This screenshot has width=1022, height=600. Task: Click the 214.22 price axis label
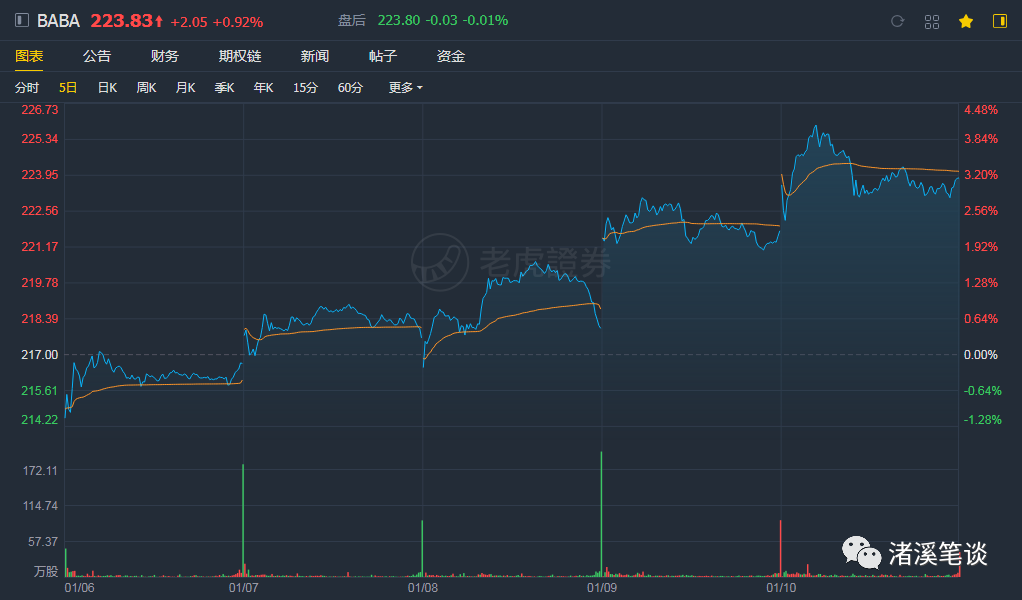tap(40, 420)
